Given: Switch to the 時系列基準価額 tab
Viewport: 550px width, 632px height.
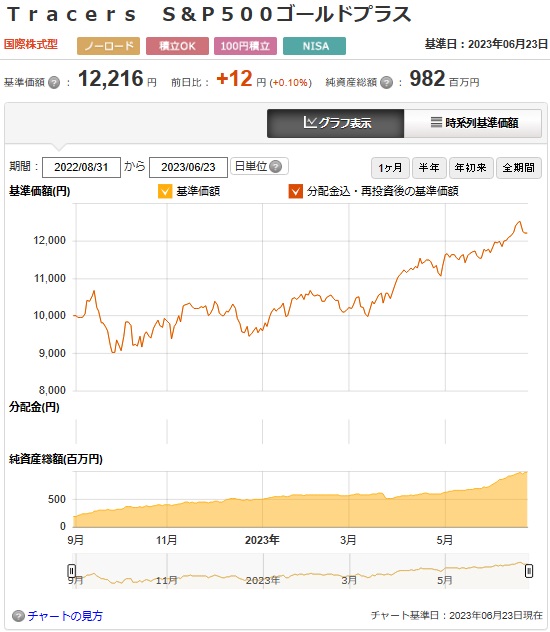Looking at the screenshot, I should click(473, 123).
